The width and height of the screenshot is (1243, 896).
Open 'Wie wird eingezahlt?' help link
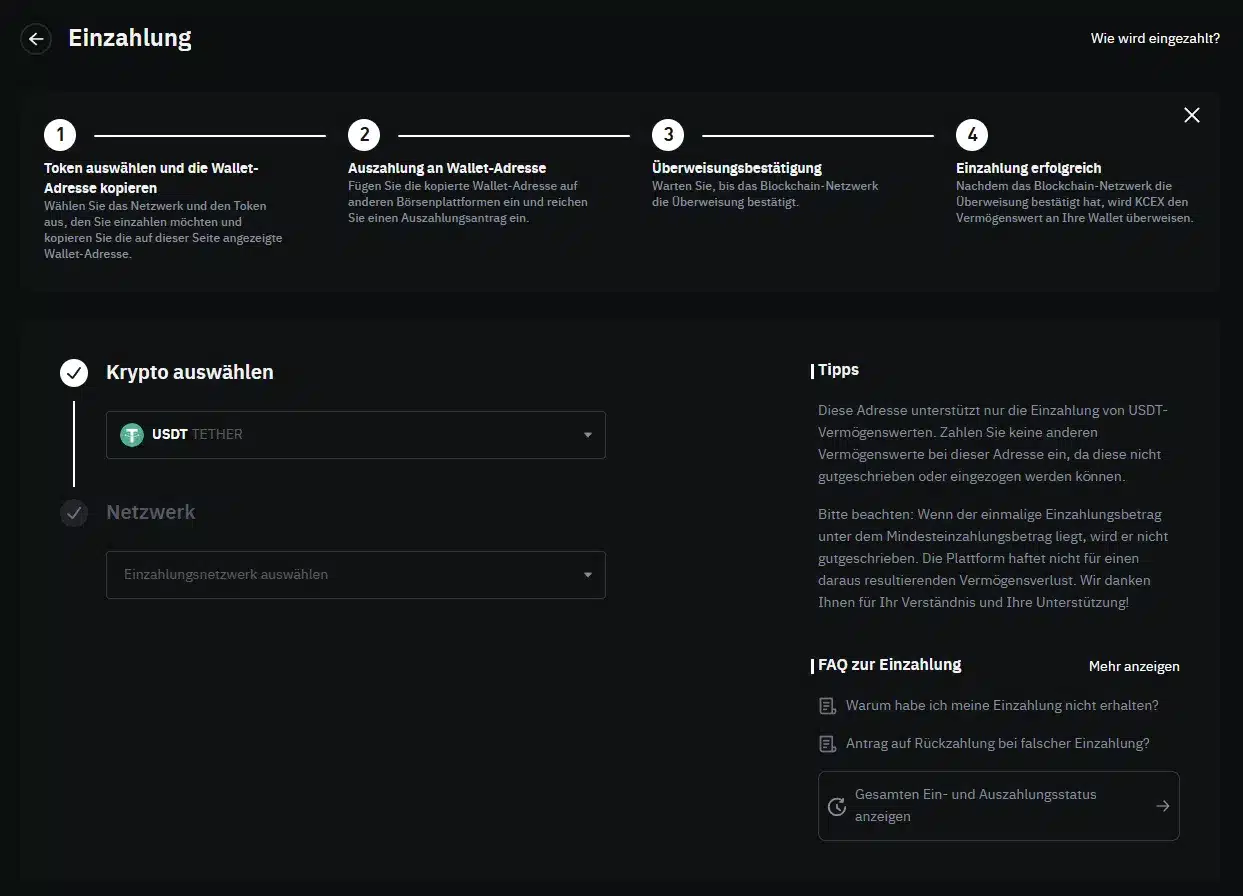(1155, 39)
